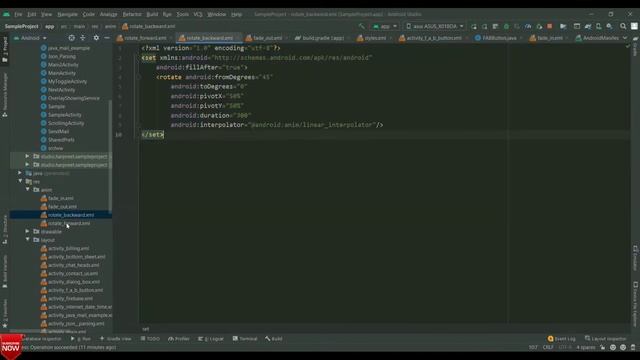
Task: Click the Android Studio logo icon
Action: click(6, 14)
